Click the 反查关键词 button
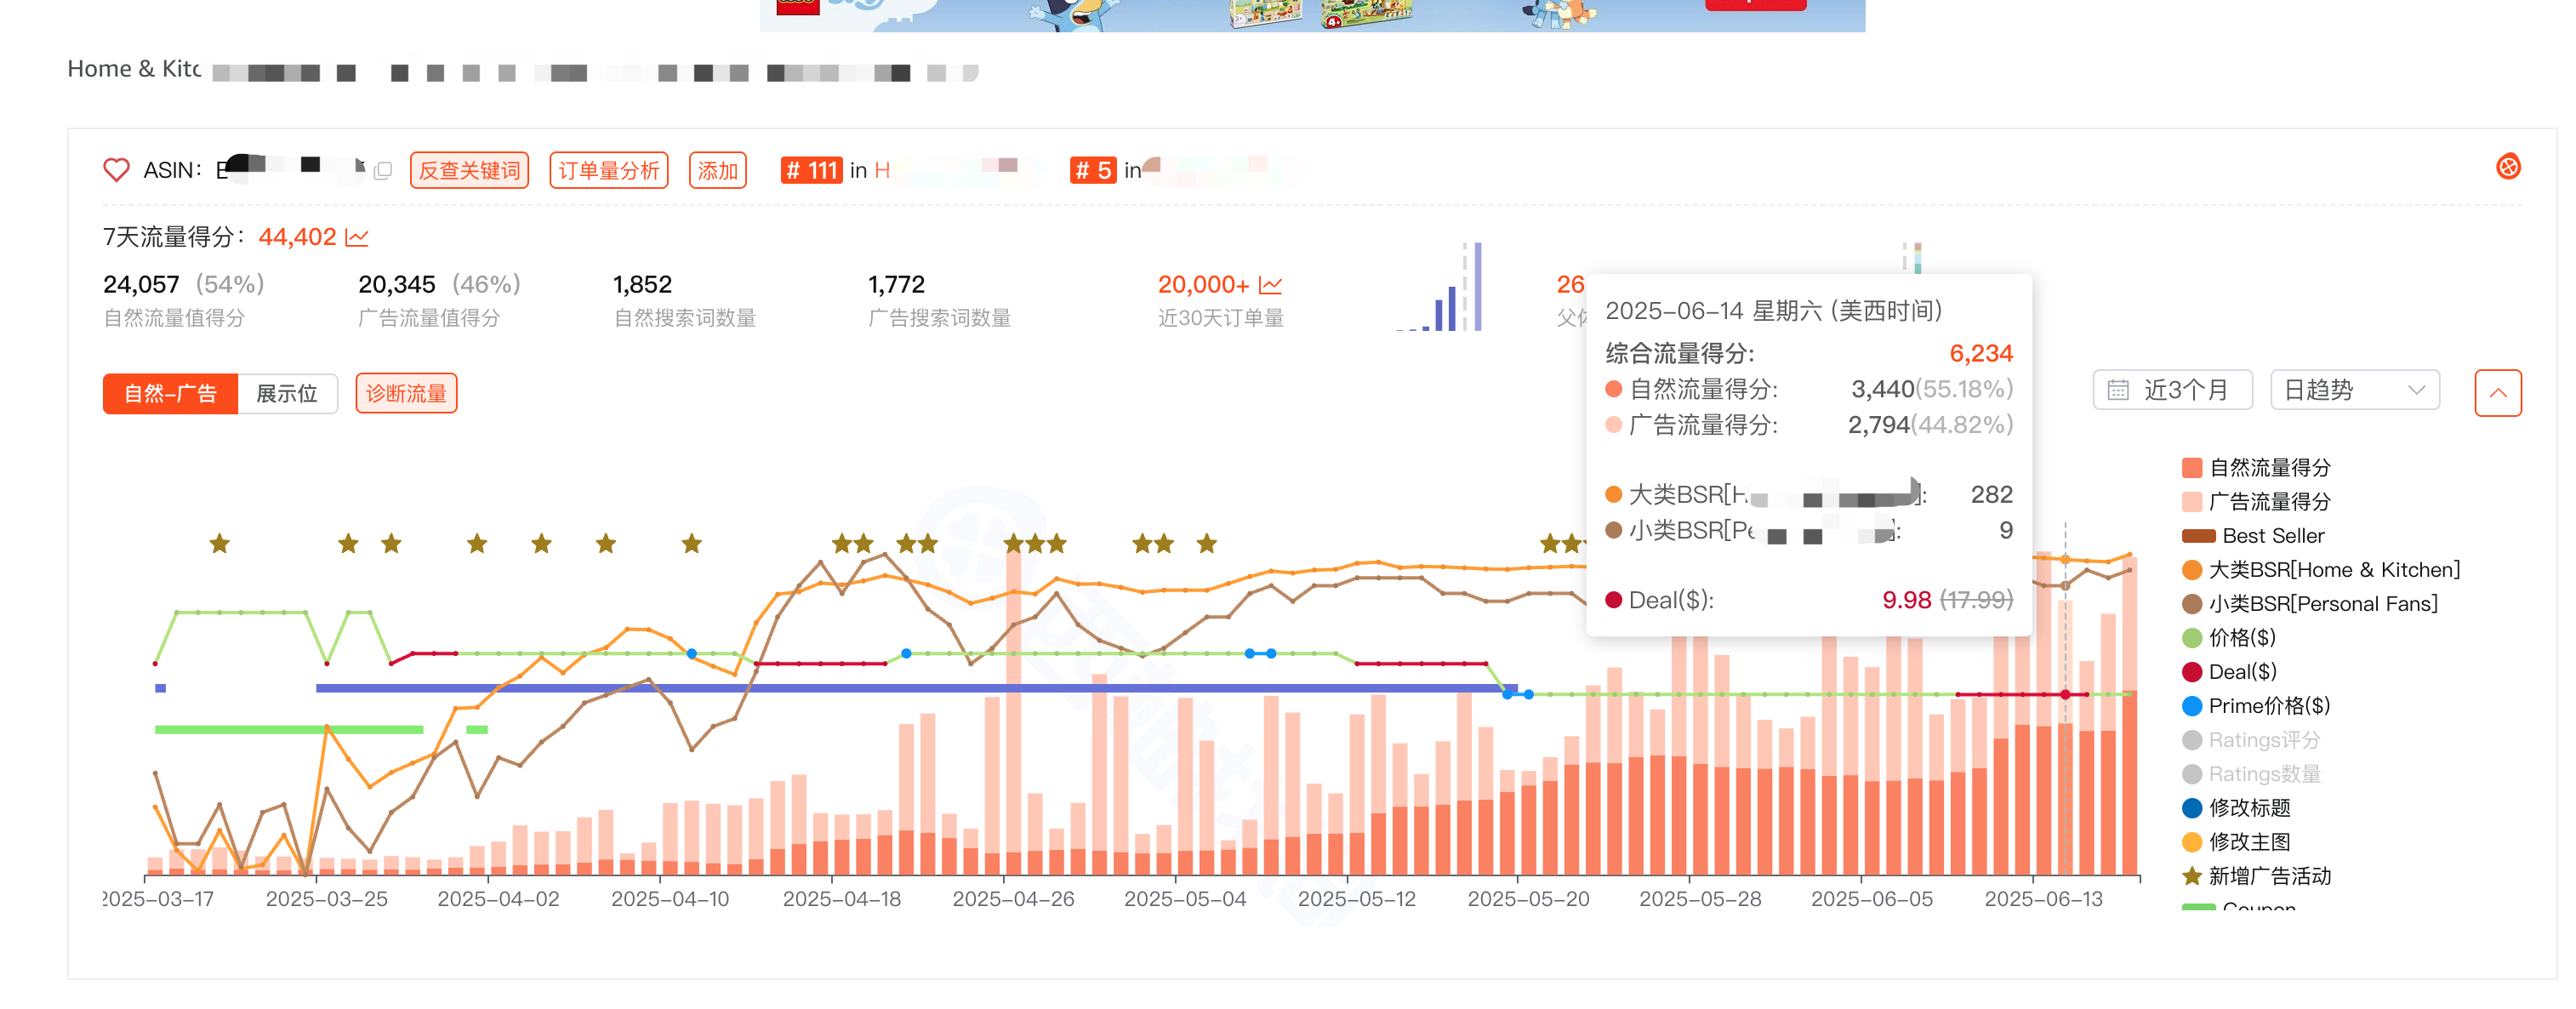 tap(469, 170)
